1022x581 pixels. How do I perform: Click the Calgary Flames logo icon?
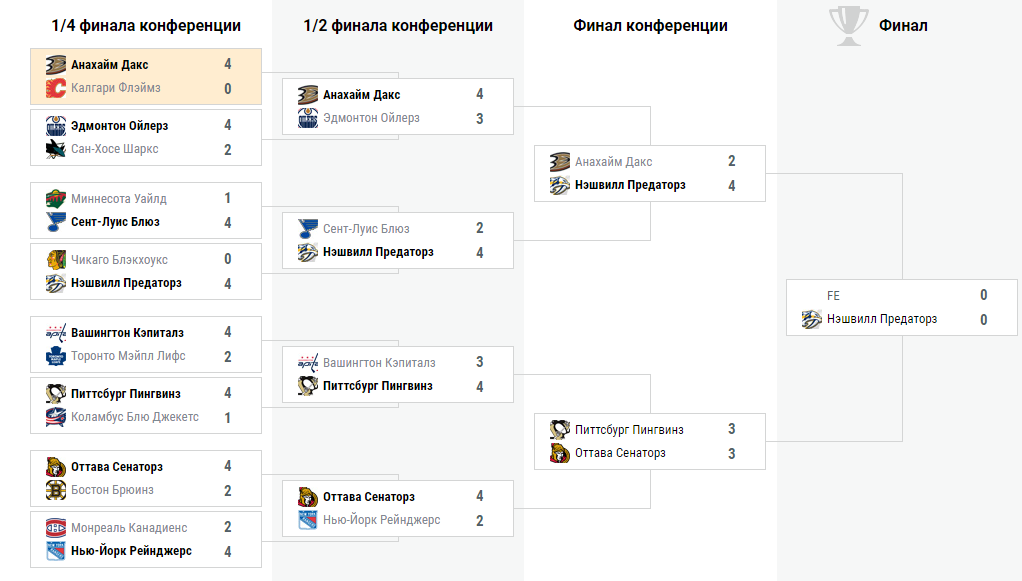coord(55,88)
